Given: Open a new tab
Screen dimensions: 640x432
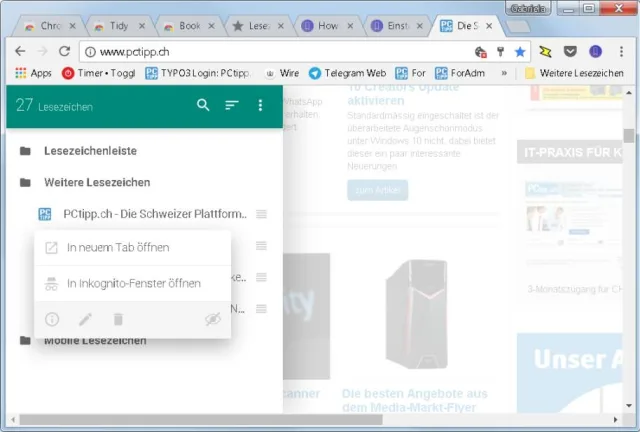Looking at the screenshot, I should (x=518, y=27).
